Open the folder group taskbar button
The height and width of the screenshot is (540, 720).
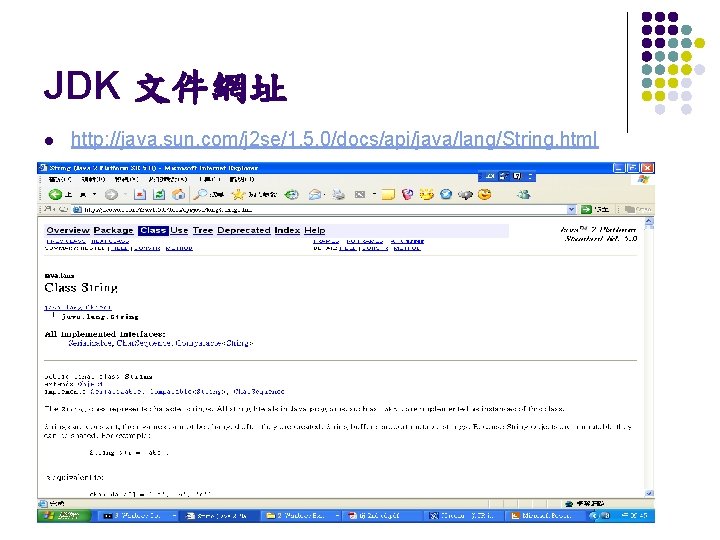click(301, 516)
